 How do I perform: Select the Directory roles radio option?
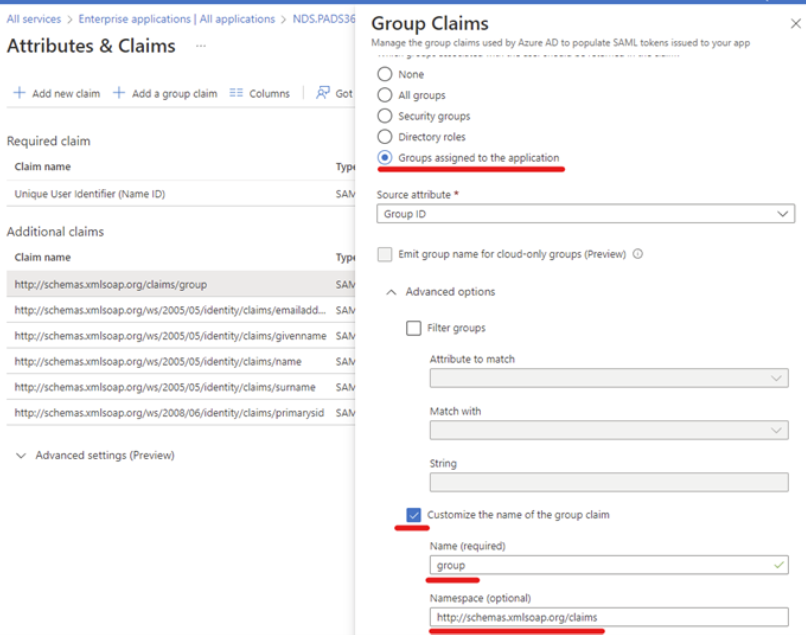click(384, 137)
